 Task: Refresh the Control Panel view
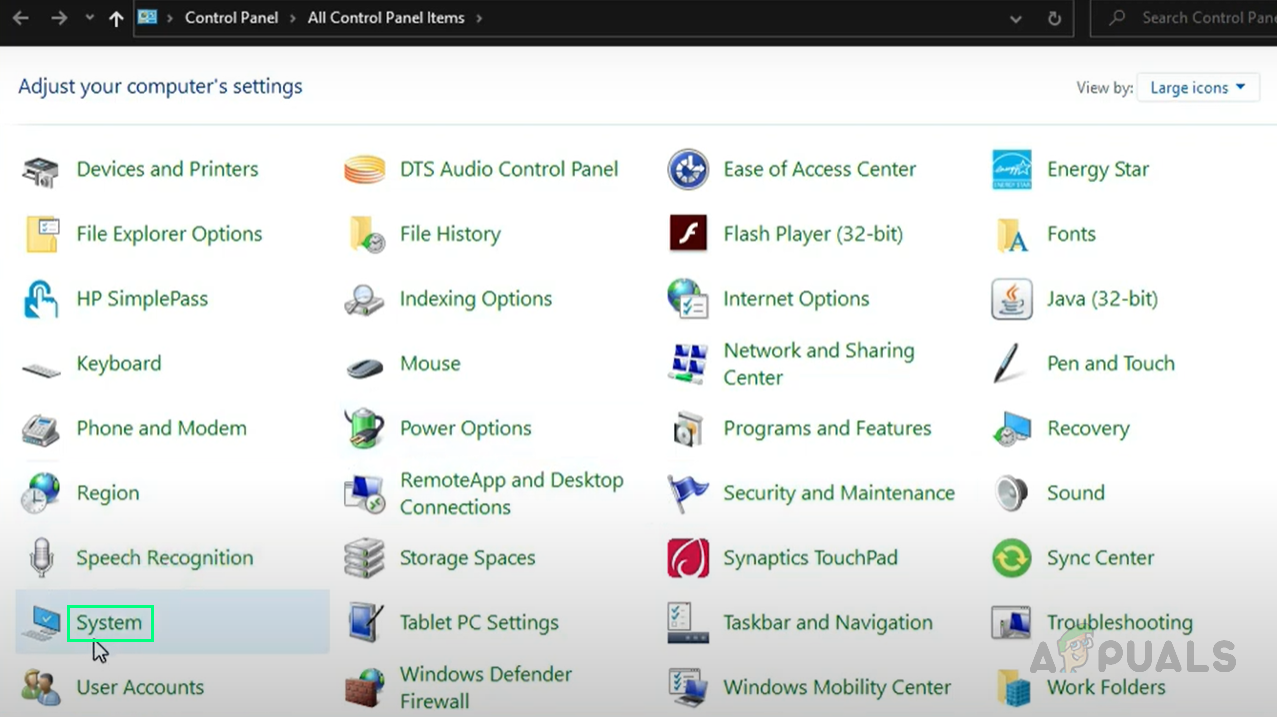coord(1054,18)
